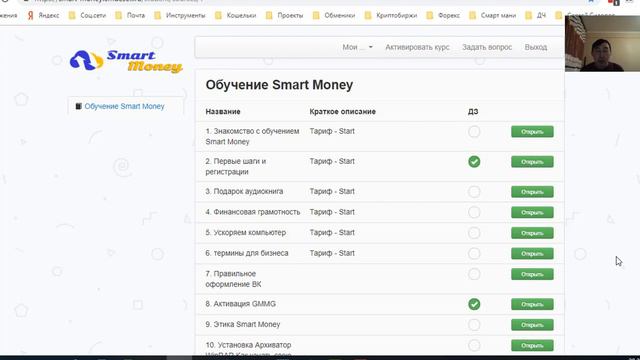Toggle completed ДЗ checkmark for Активация GMMG
The image size is (640, 360).
pyautogui.click(x=474, y=304)
